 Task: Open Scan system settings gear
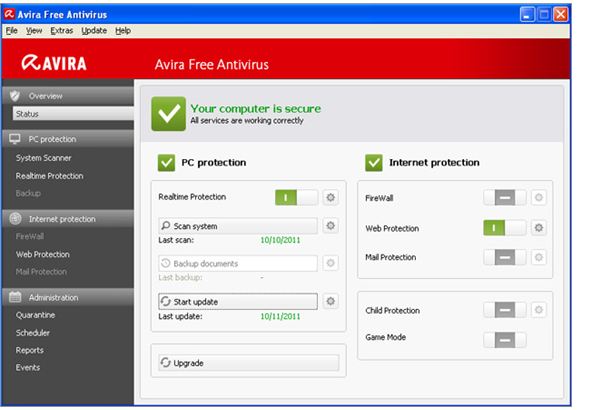click(x=330, y=226)
